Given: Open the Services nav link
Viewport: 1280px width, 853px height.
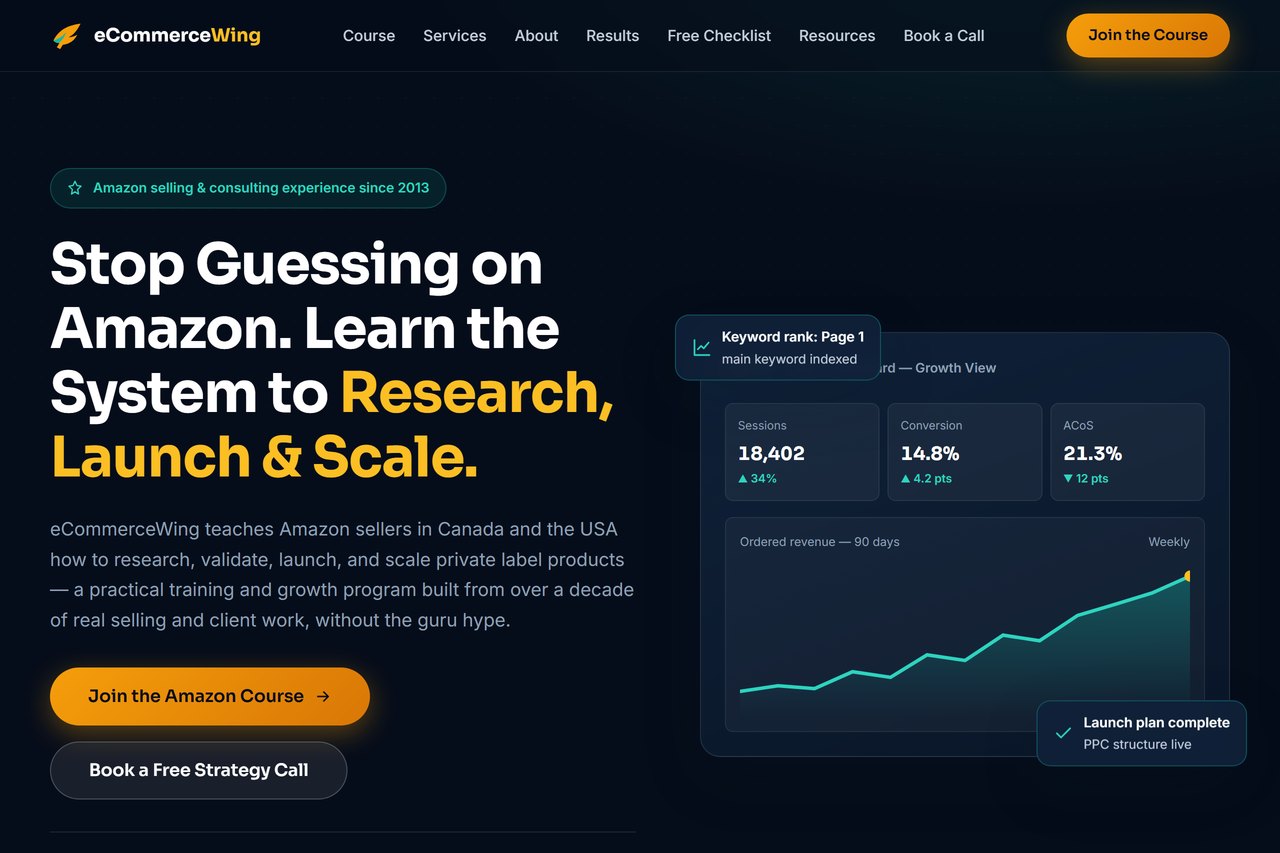Looking at the screenshot, I should tap(455, 36).
